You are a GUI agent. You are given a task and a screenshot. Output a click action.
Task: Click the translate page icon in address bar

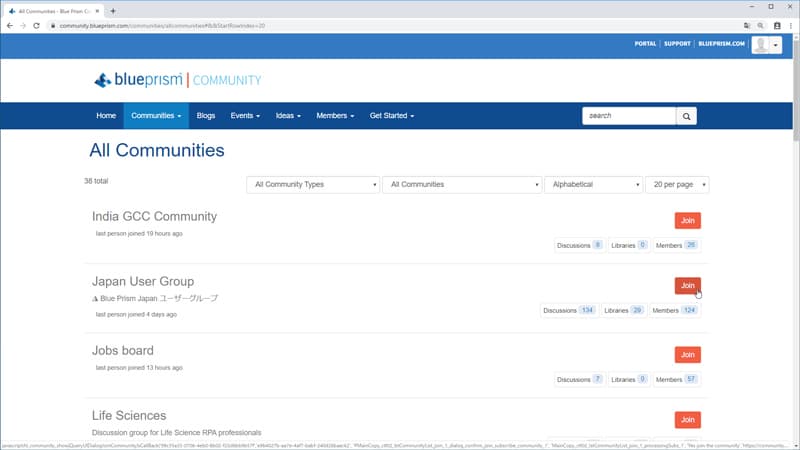(x=747, y=26)
